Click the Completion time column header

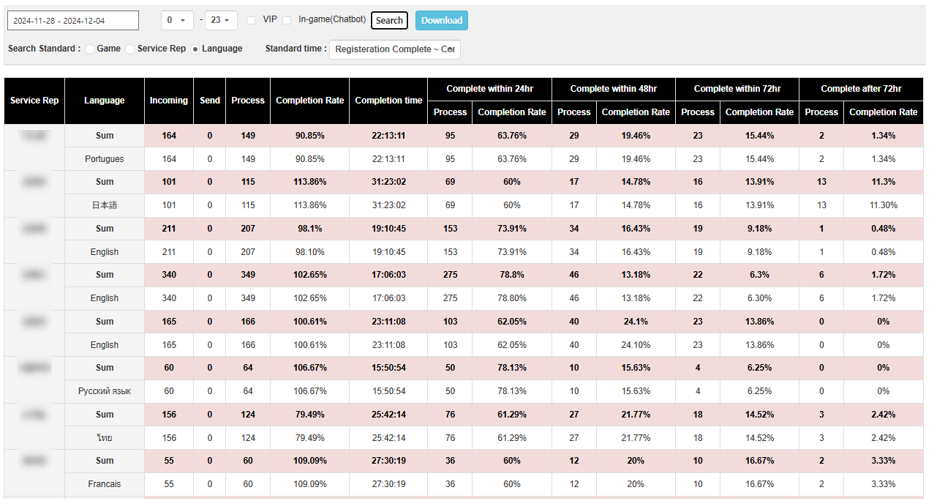tap(388, 101)
